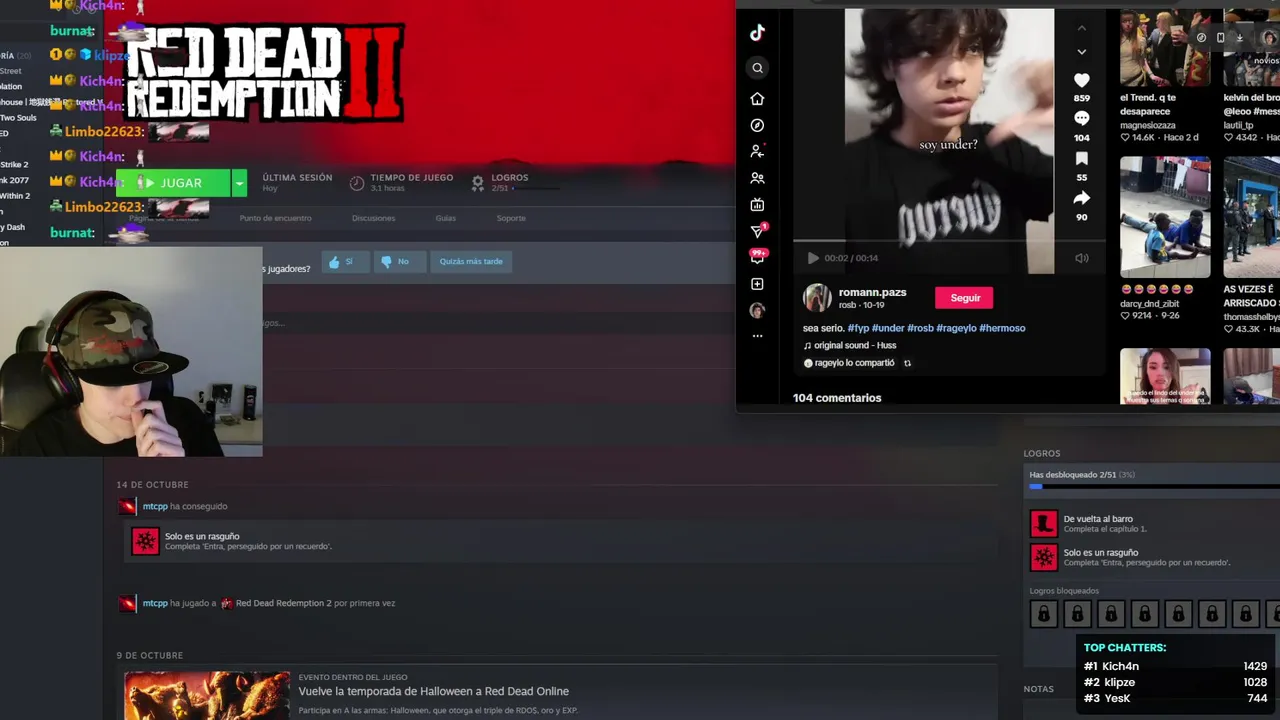Screen dimensions: 1280x720
Task: Open the profile avatar in TikTok sidebar
Action: (x=757, y=310)
